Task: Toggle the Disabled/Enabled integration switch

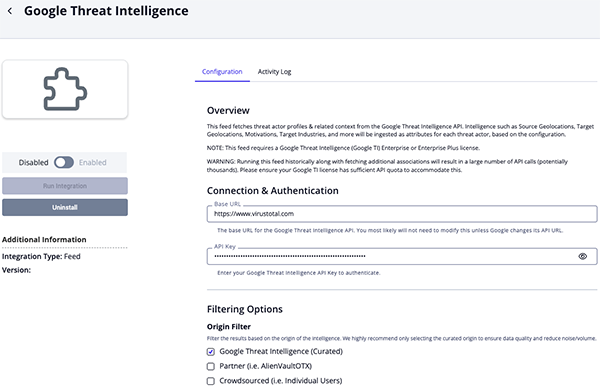Action: click(64, 162)
